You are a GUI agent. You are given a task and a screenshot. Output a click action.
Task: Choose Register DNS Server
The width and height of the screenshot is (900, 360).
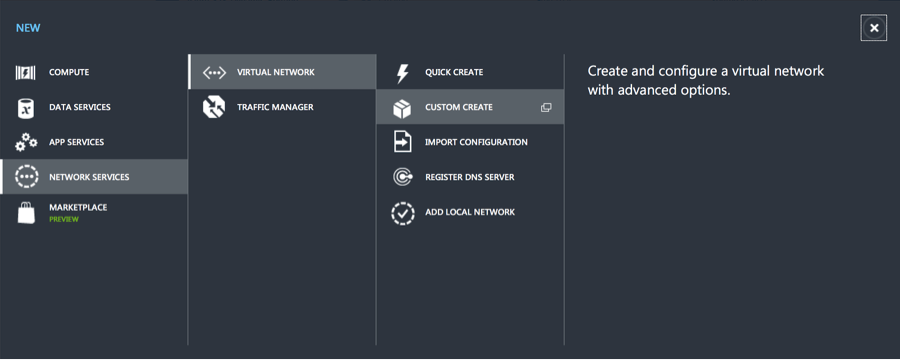coord(470,177)
